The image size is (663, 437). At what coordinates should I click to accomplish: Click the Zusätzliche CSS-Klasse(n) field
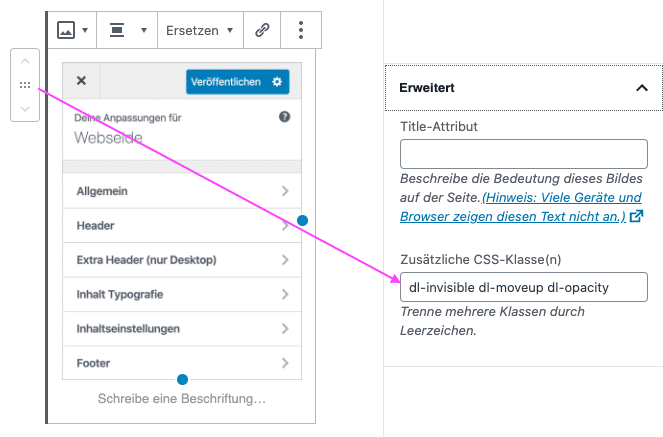pyautogui.click(x=523, y=287)
